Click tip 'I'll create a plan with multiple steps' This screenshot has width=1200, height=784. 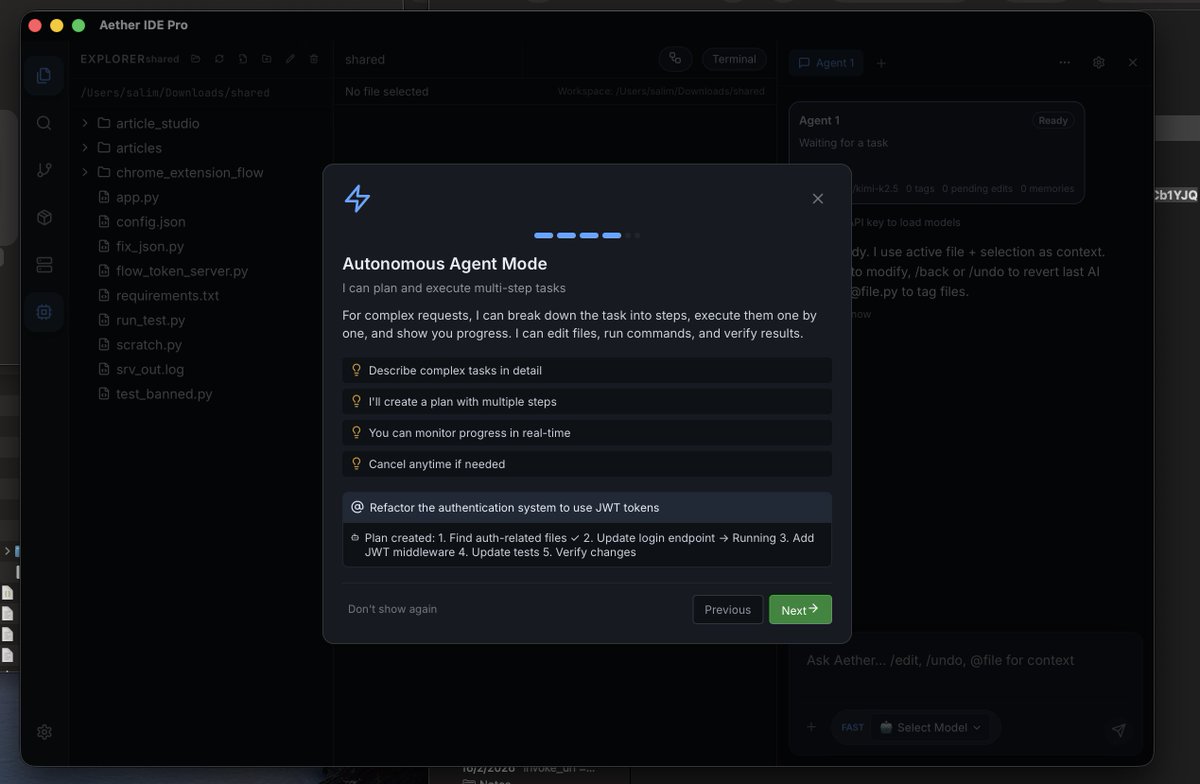click(587, 401)
